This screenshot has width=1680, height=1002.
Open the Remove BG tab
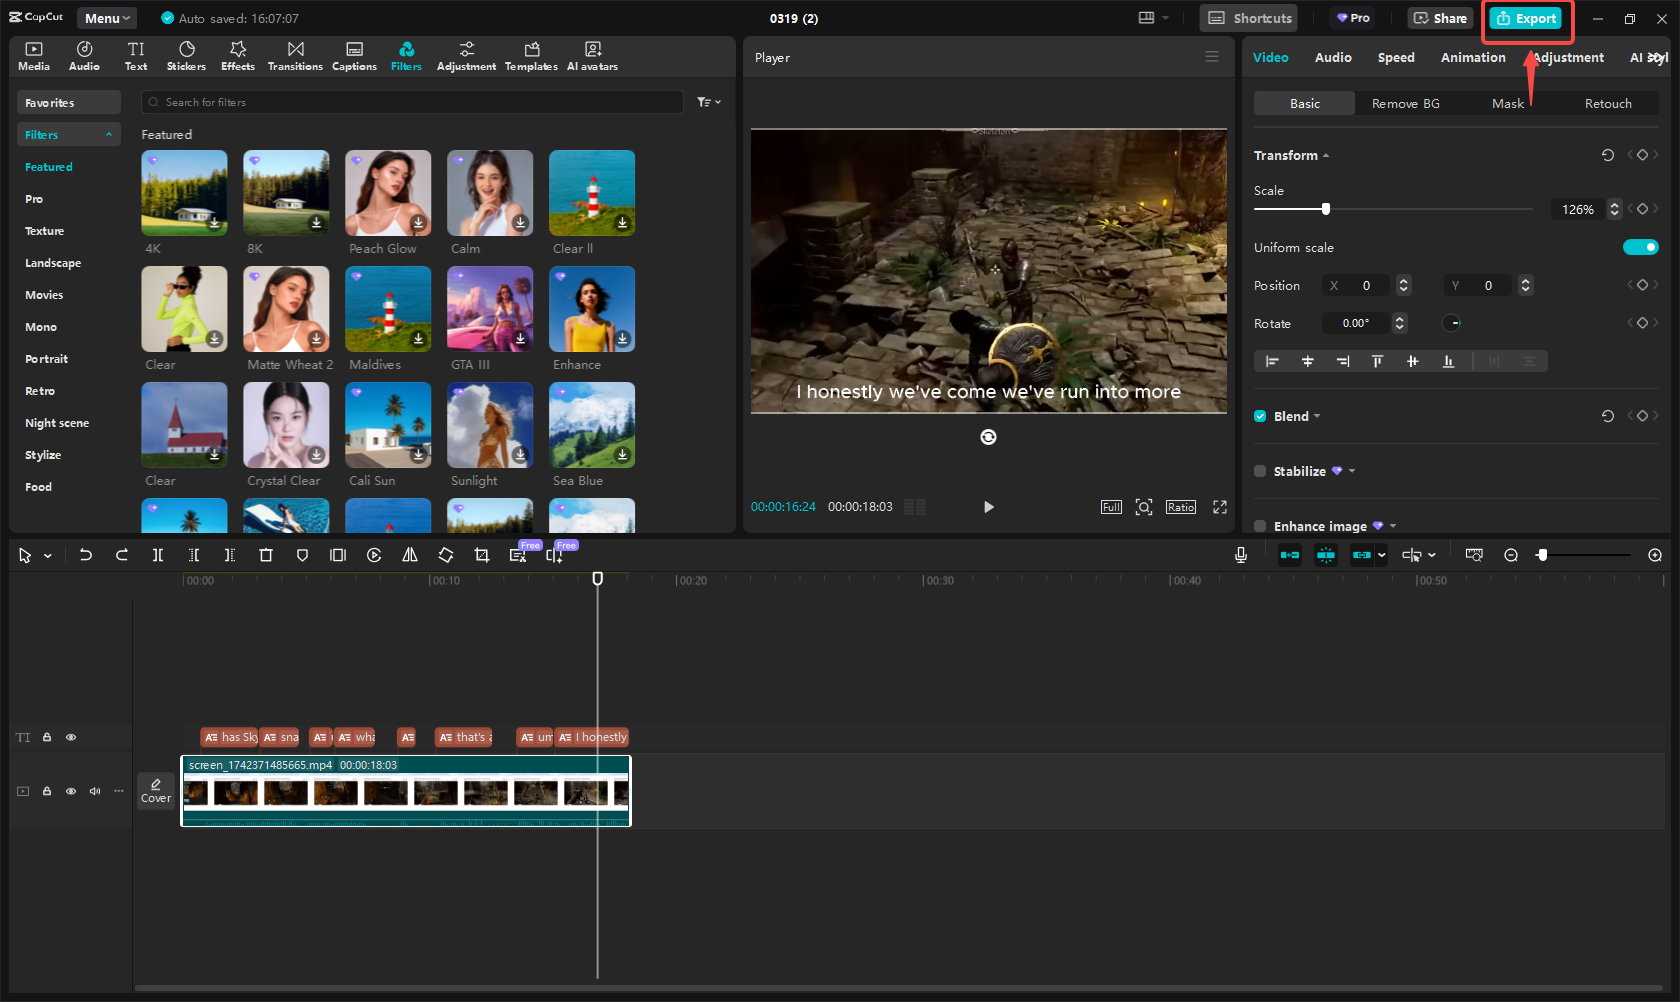pyautogui.click(x=1405, y=103)
